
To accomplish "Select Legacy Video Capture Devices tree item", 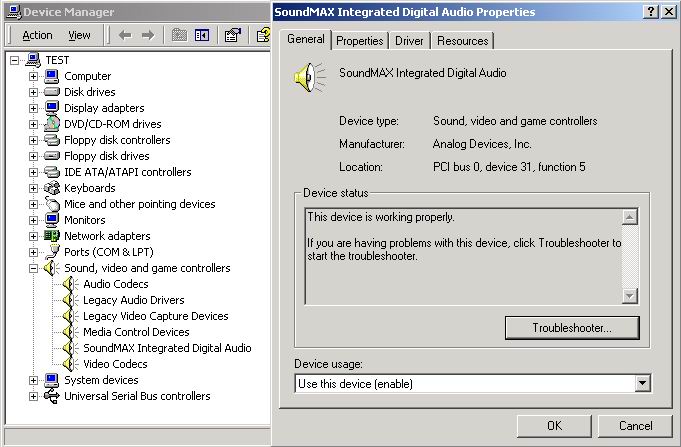I will (155, 316).
